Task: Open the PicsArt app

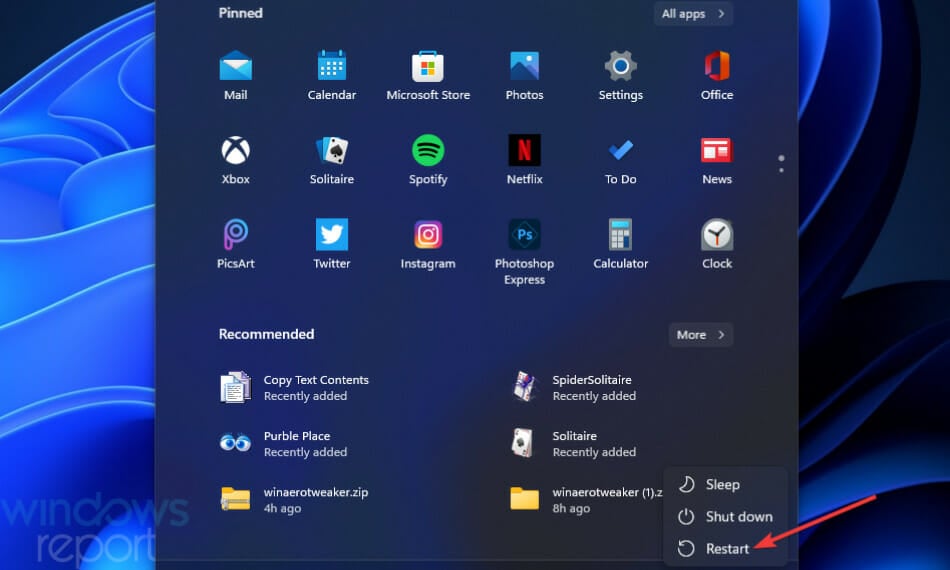Action: pyautogui.click(x=235, y=244)
